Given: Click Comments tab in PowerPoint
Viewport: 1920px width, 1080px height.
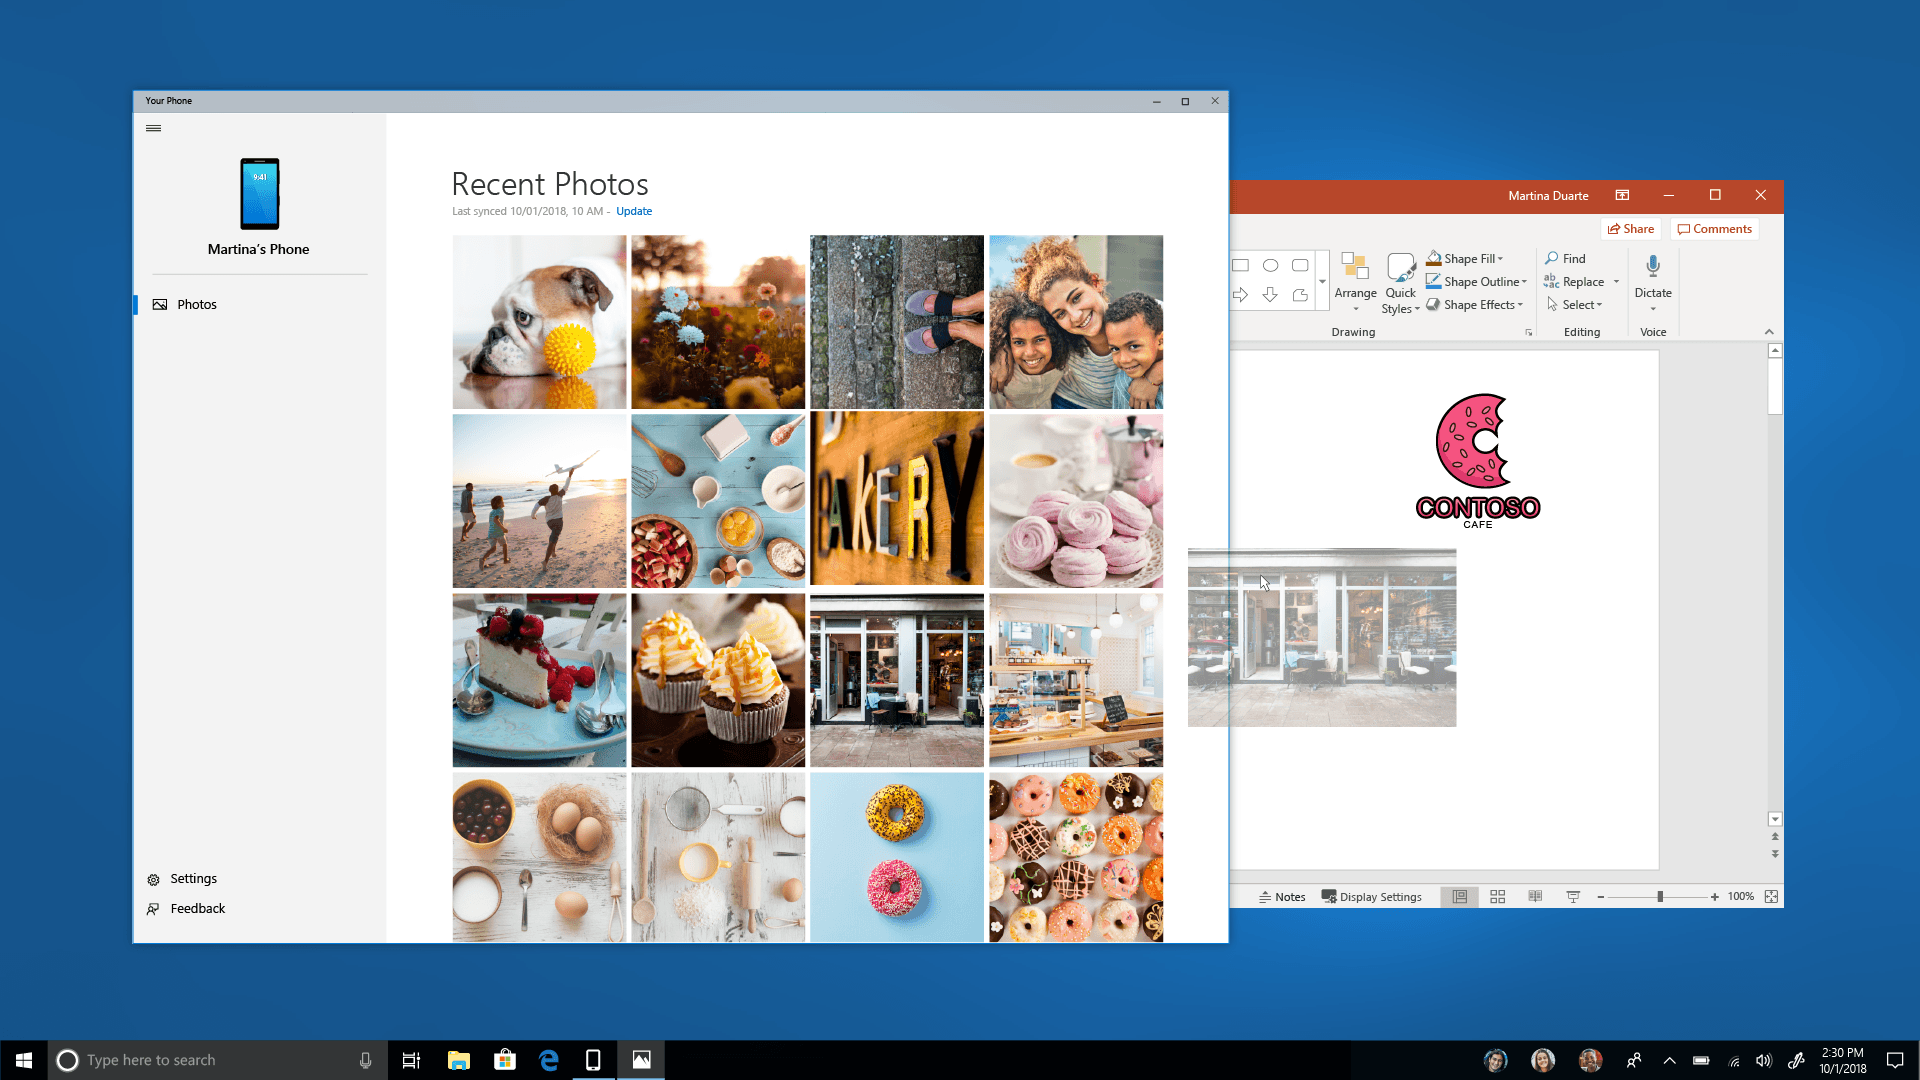Looking at the screenshot, I should (1714, 228).
